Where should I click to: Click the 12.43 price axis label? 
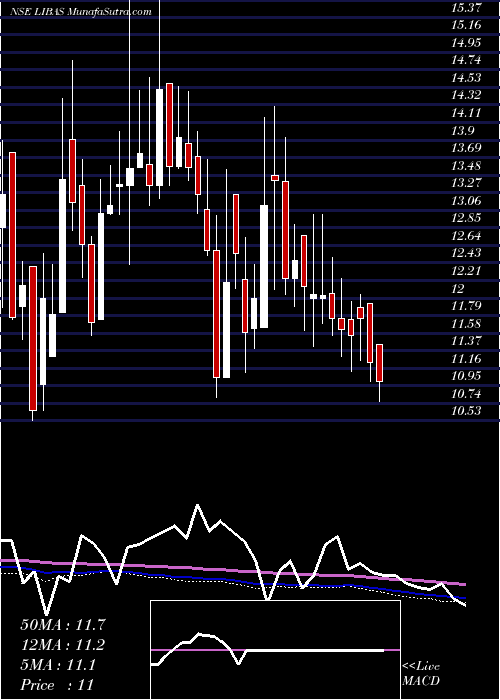tap(467, 253)
